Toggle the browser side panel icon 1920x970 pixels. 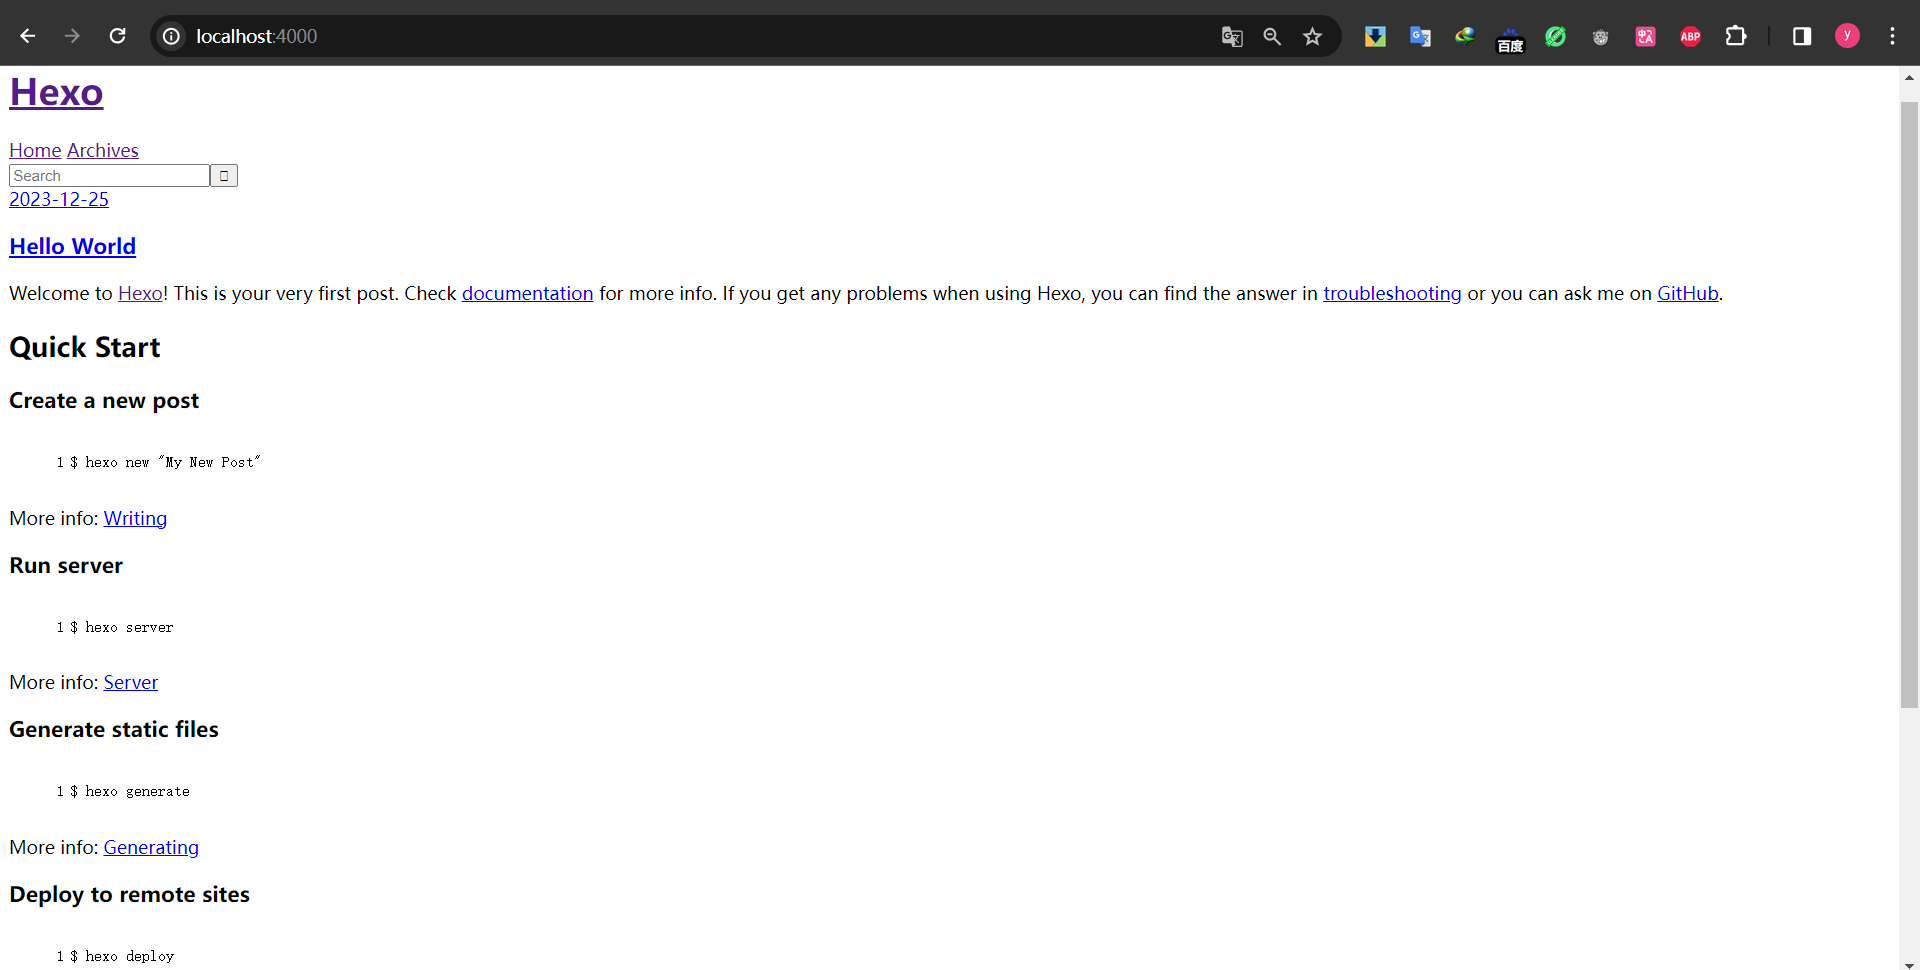(x=1802, y=37)
